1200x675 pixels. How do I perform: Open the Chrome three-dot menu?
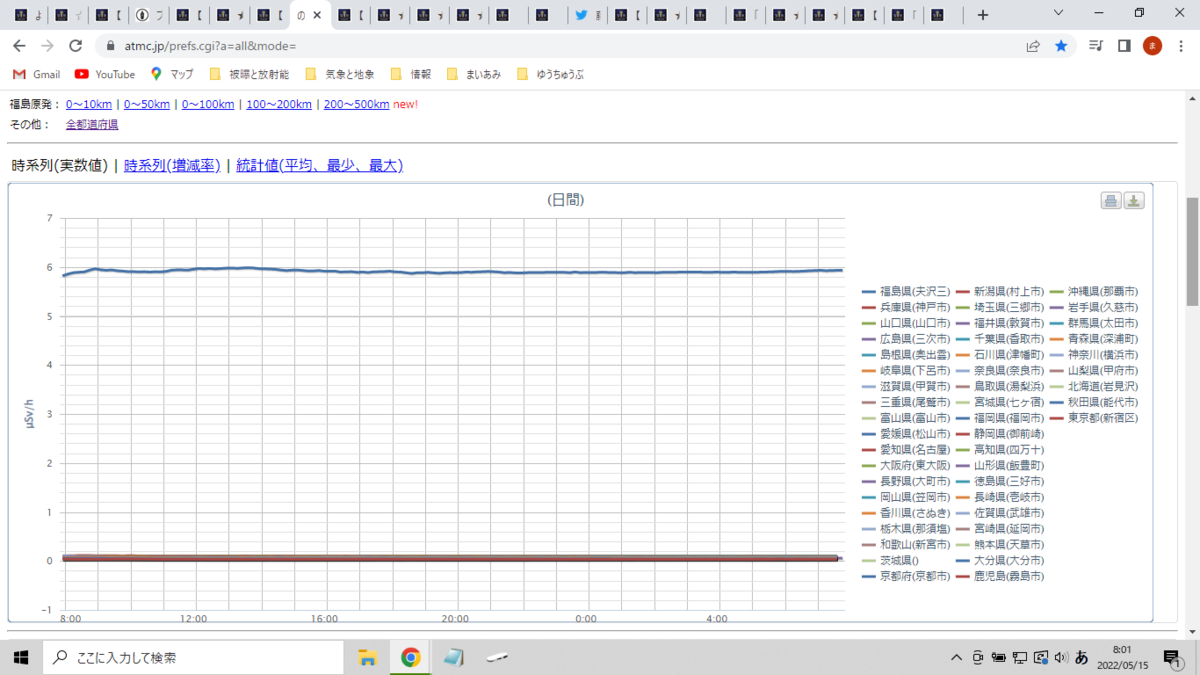pyautogui.click(x=1180, y=46)
